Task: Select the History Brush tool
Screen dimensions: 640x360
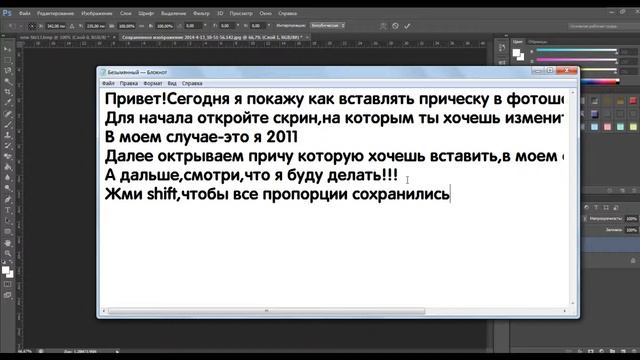Action: (x=8, y=146)
